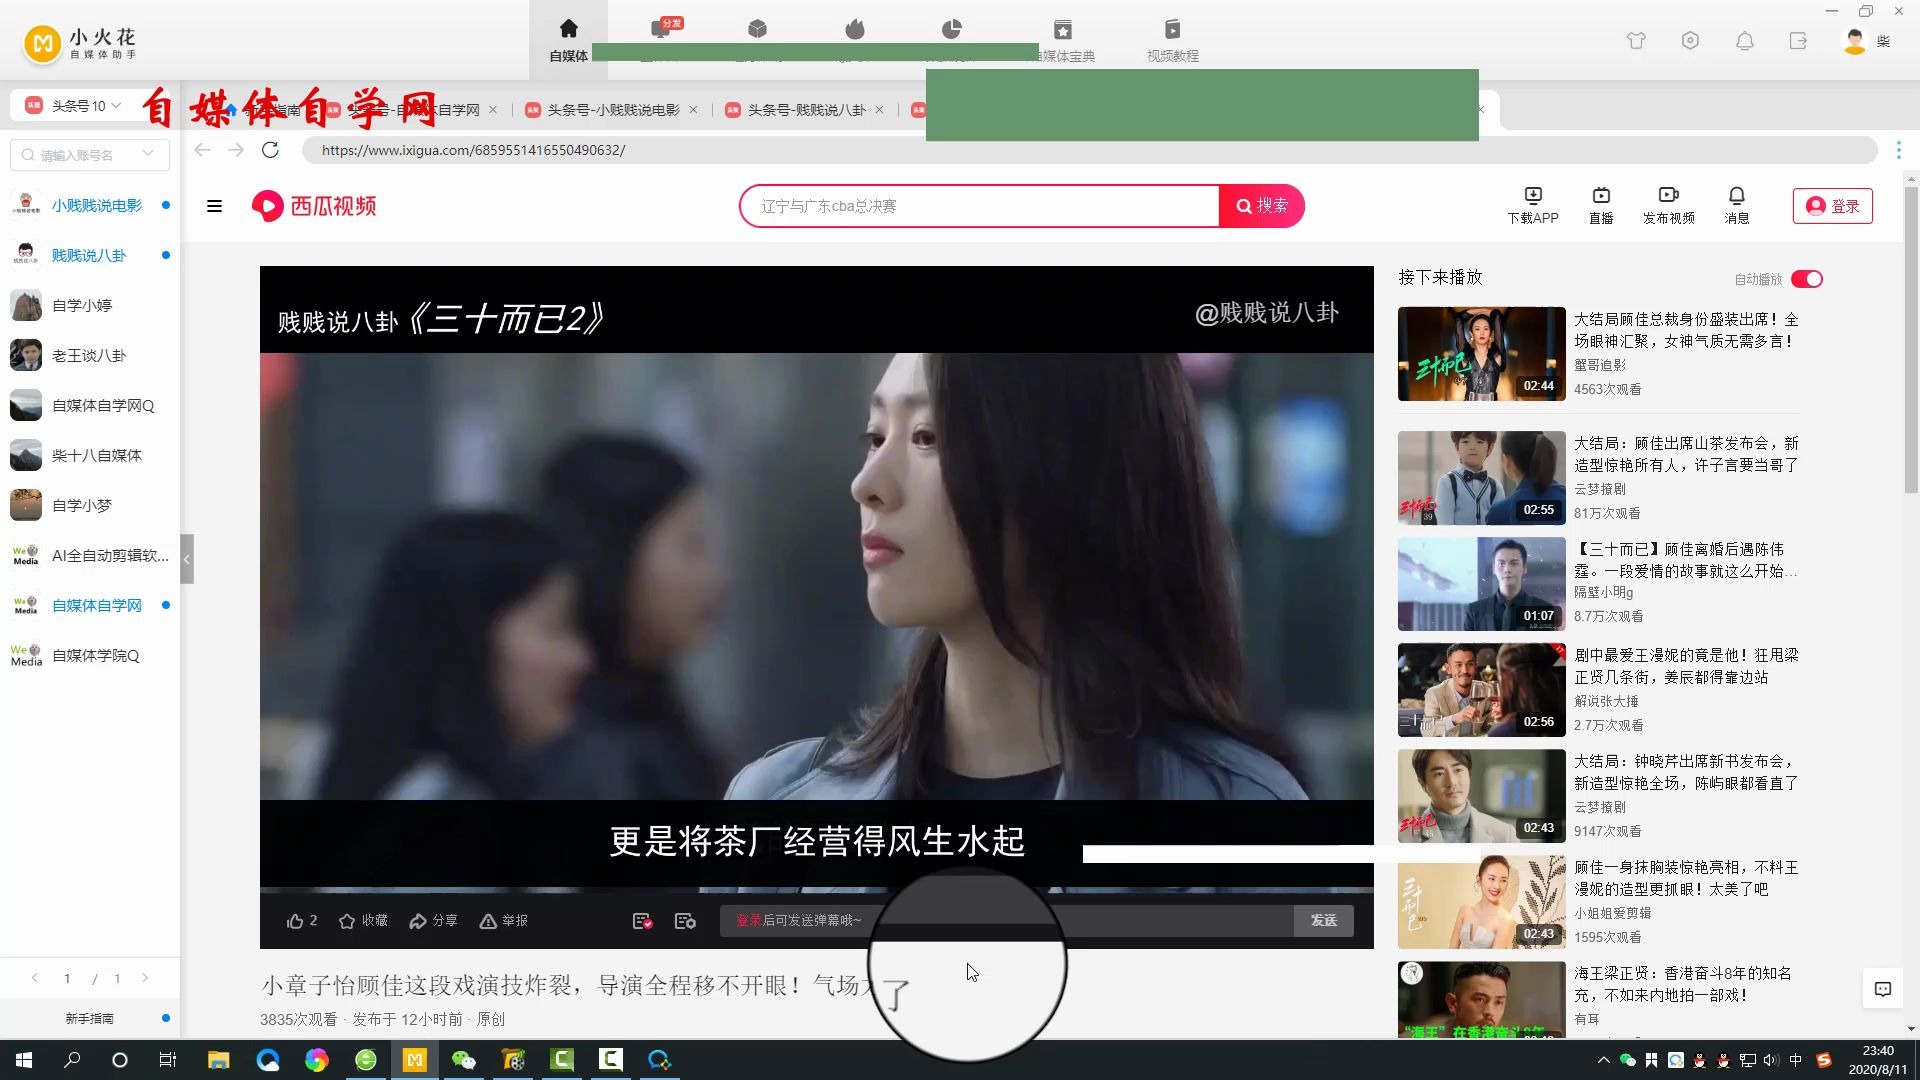Click the 发布视频 icon
The height and width of the screenshot is (1080, 1920).
tap(1668, 205)
